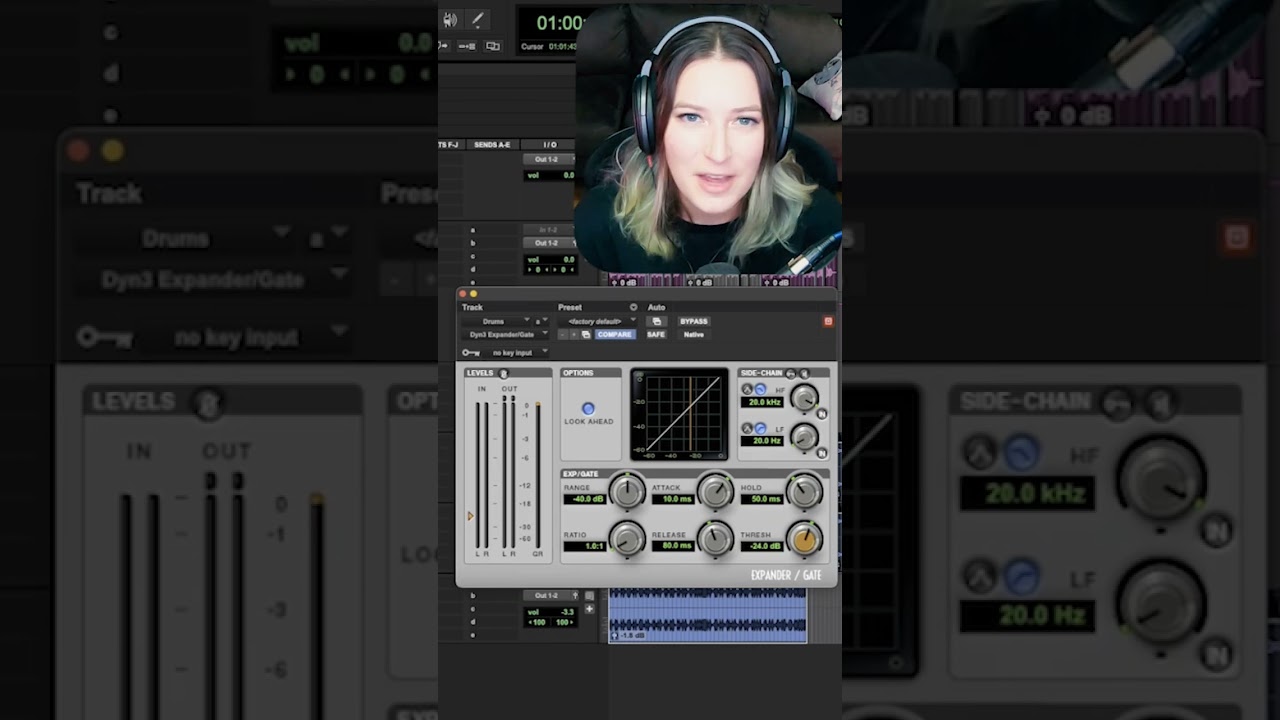Open the factory default preset dropdown
Image resolution: width=1280 pixels, height=720 pixels.
point(597,321)
